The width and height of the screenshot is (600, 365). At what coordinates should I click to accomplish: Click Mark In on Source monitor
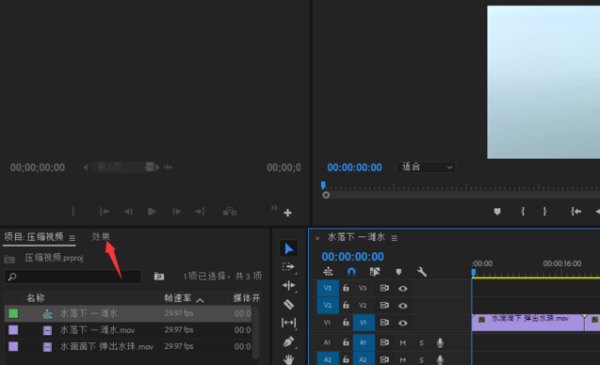(73, 211)
